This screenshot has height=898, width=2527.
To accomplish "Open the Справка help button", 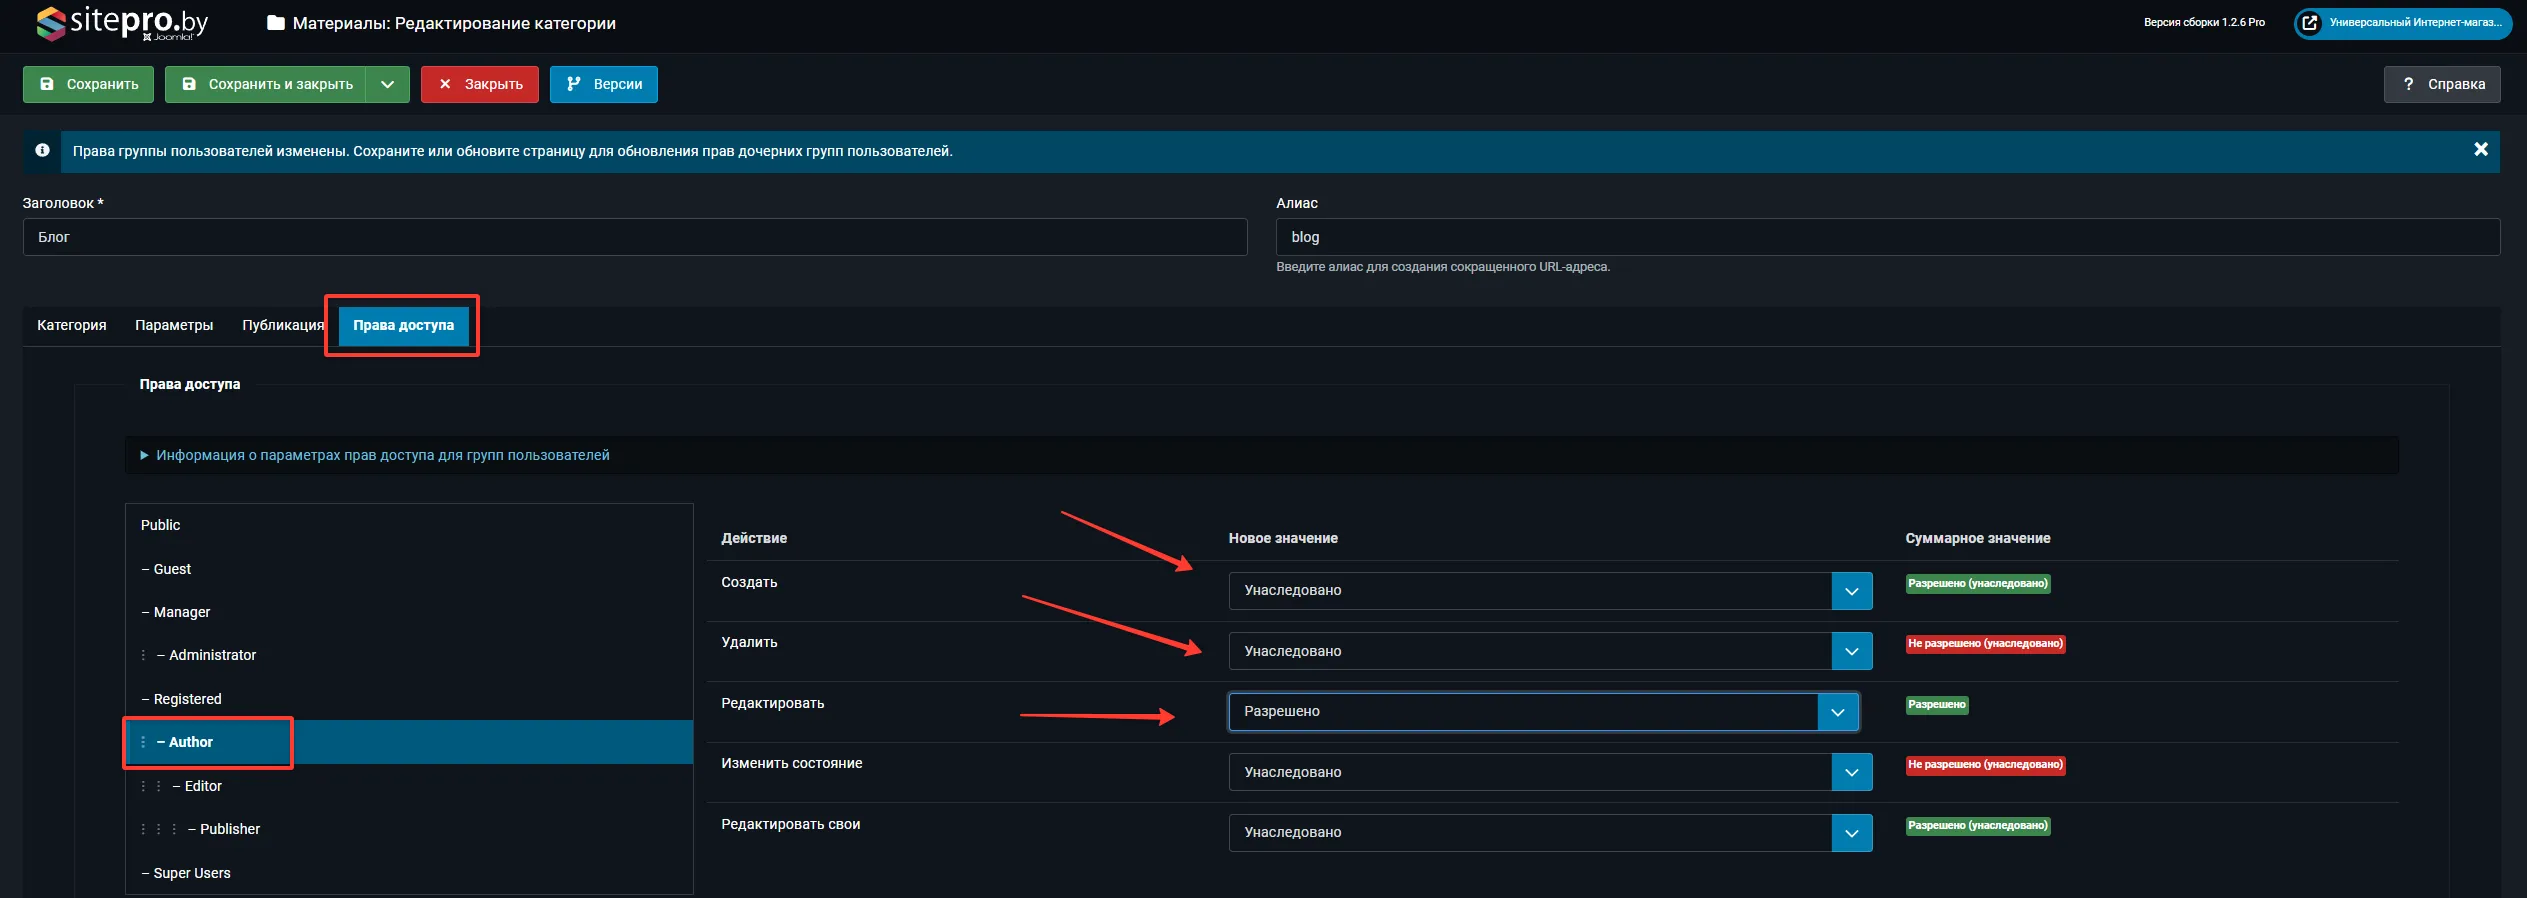I will point(2441,85).
